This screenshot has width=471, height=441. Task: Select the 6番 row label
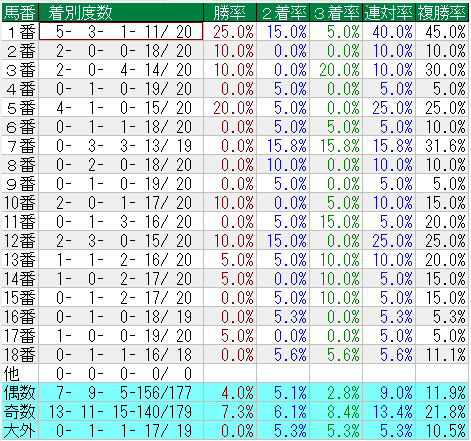click(x=20, y=127)
